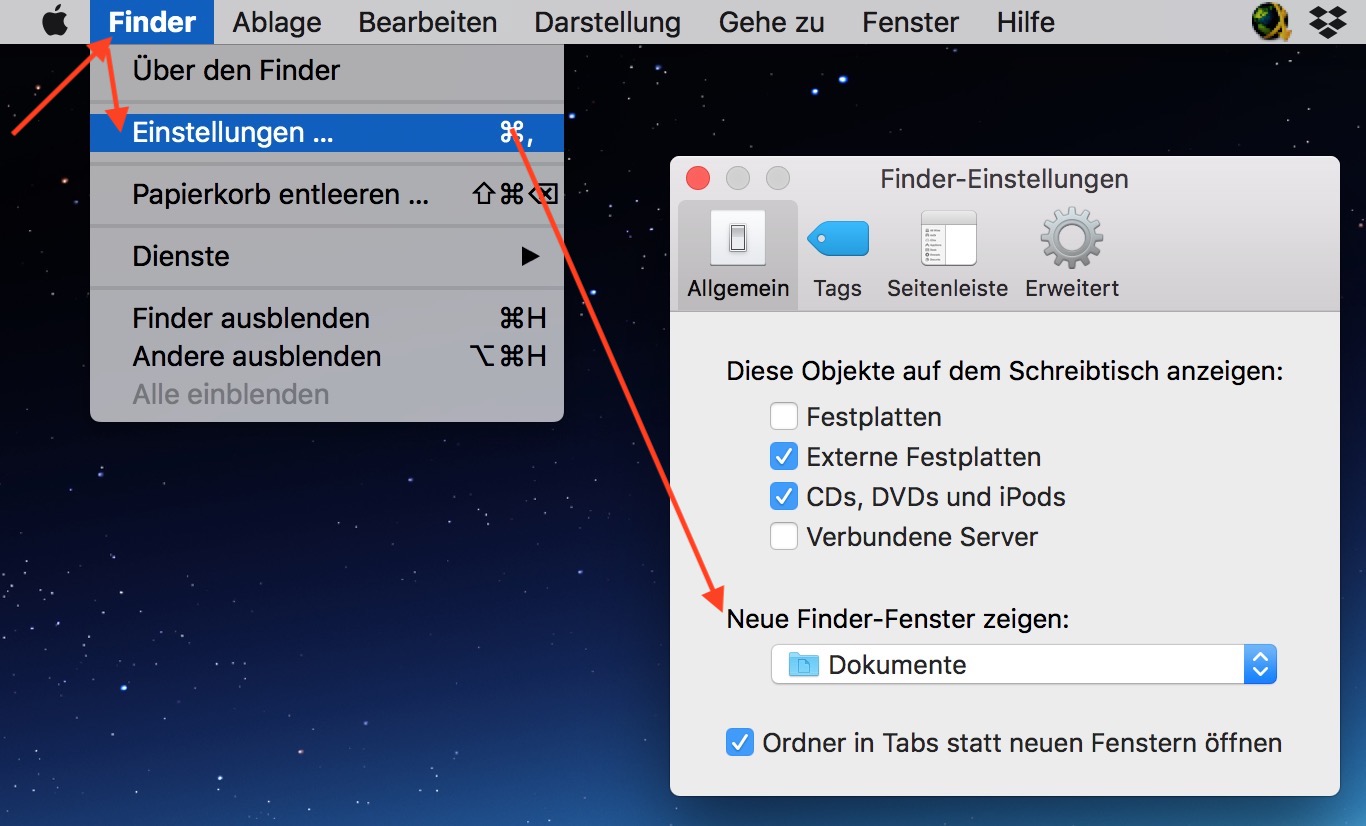Toggle Verbundene Server checkbox
Image resolution: width=1366 pixels, height=826 pixels.
pyautogui.click(x=784, y=536)
